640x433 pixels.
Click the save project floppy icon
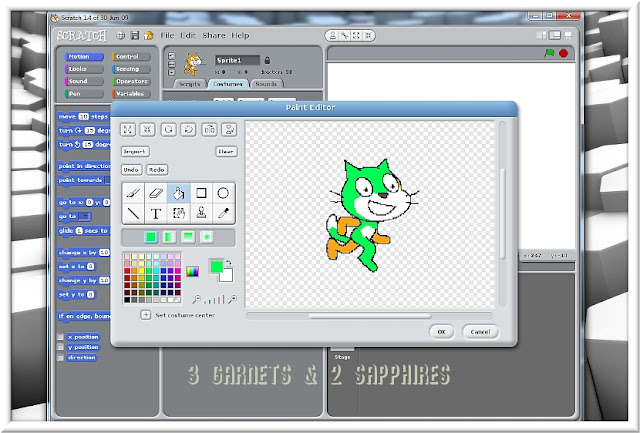click(135, 36)
